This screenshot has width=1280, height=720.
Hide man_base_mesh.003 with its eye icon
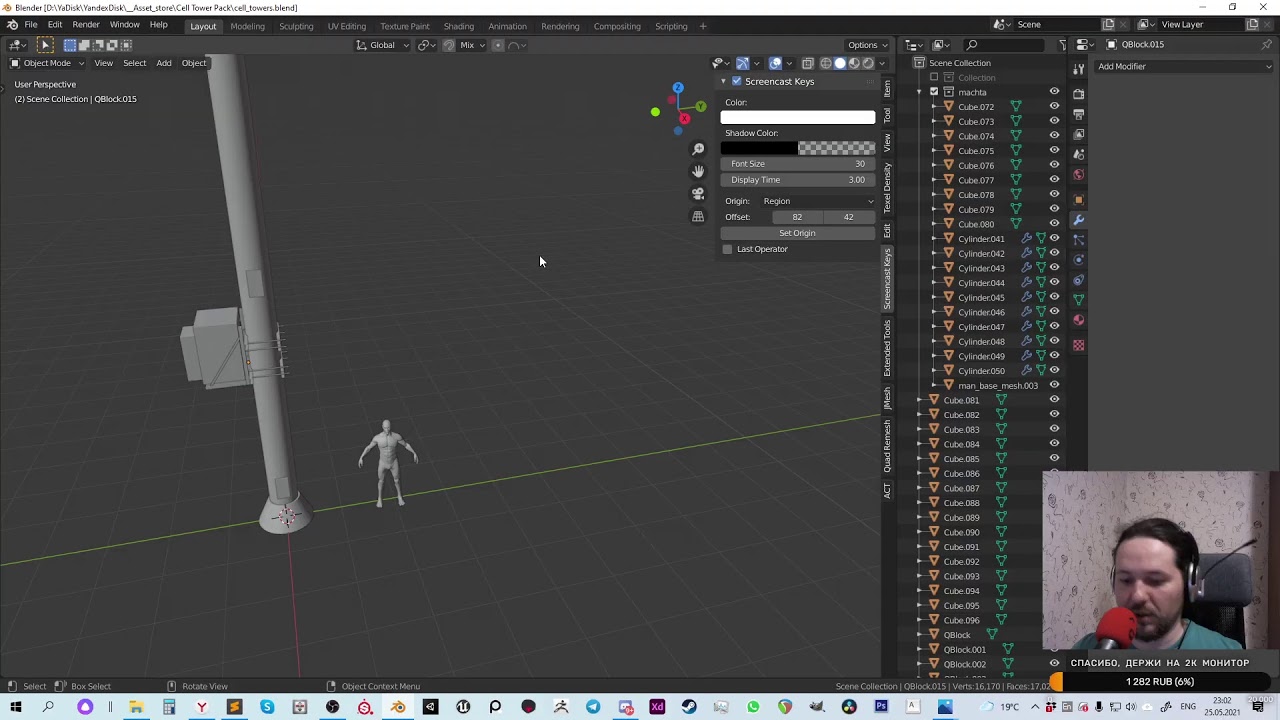(x=1054, y=385)
